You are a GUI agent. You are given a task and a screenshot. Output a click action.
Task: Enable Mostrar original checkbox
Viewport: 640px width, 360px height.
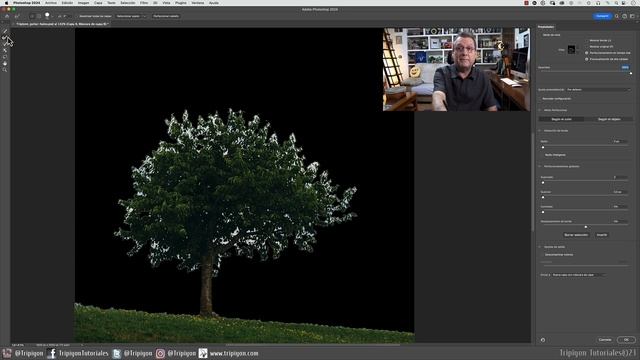[586, 47]
